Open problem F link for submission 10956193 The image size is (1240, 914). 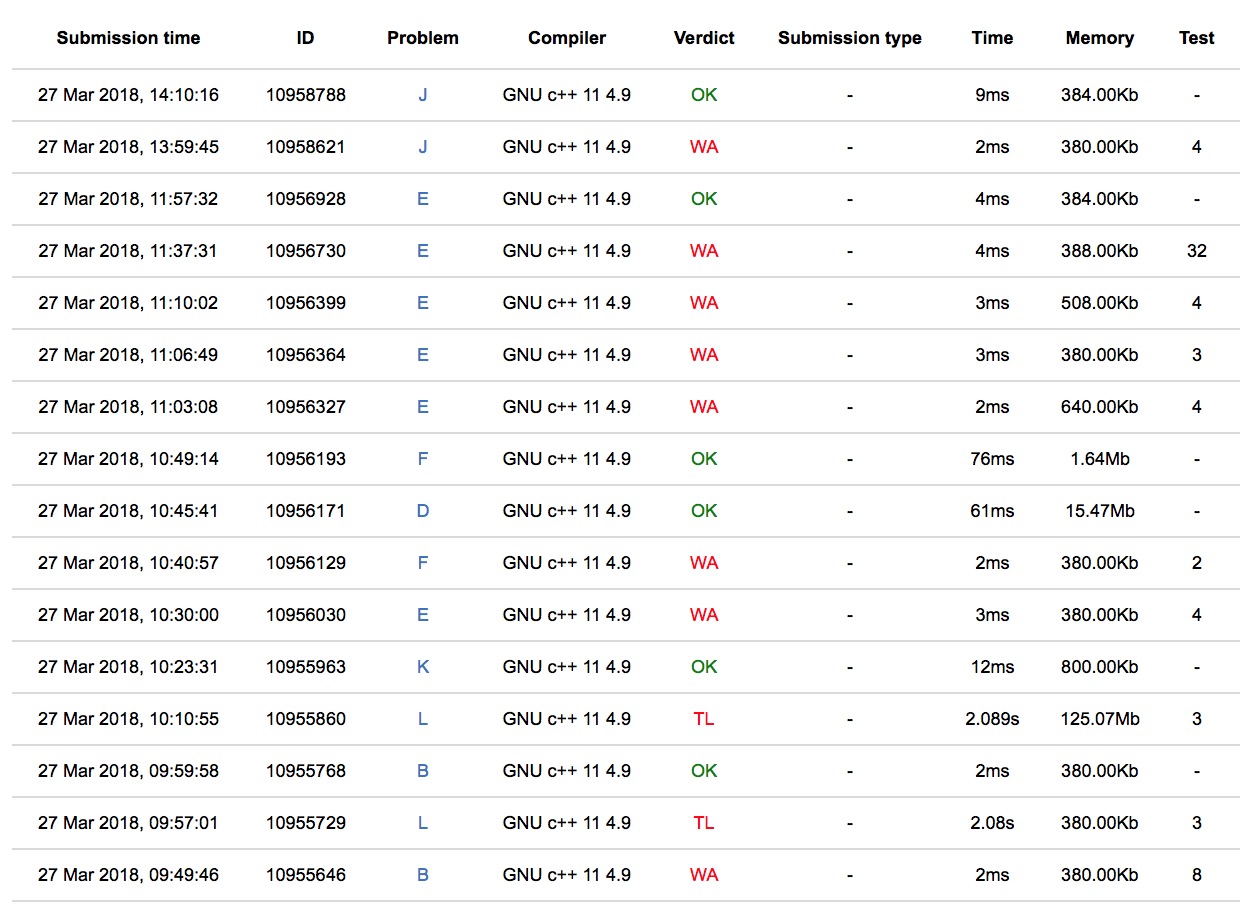422,459
